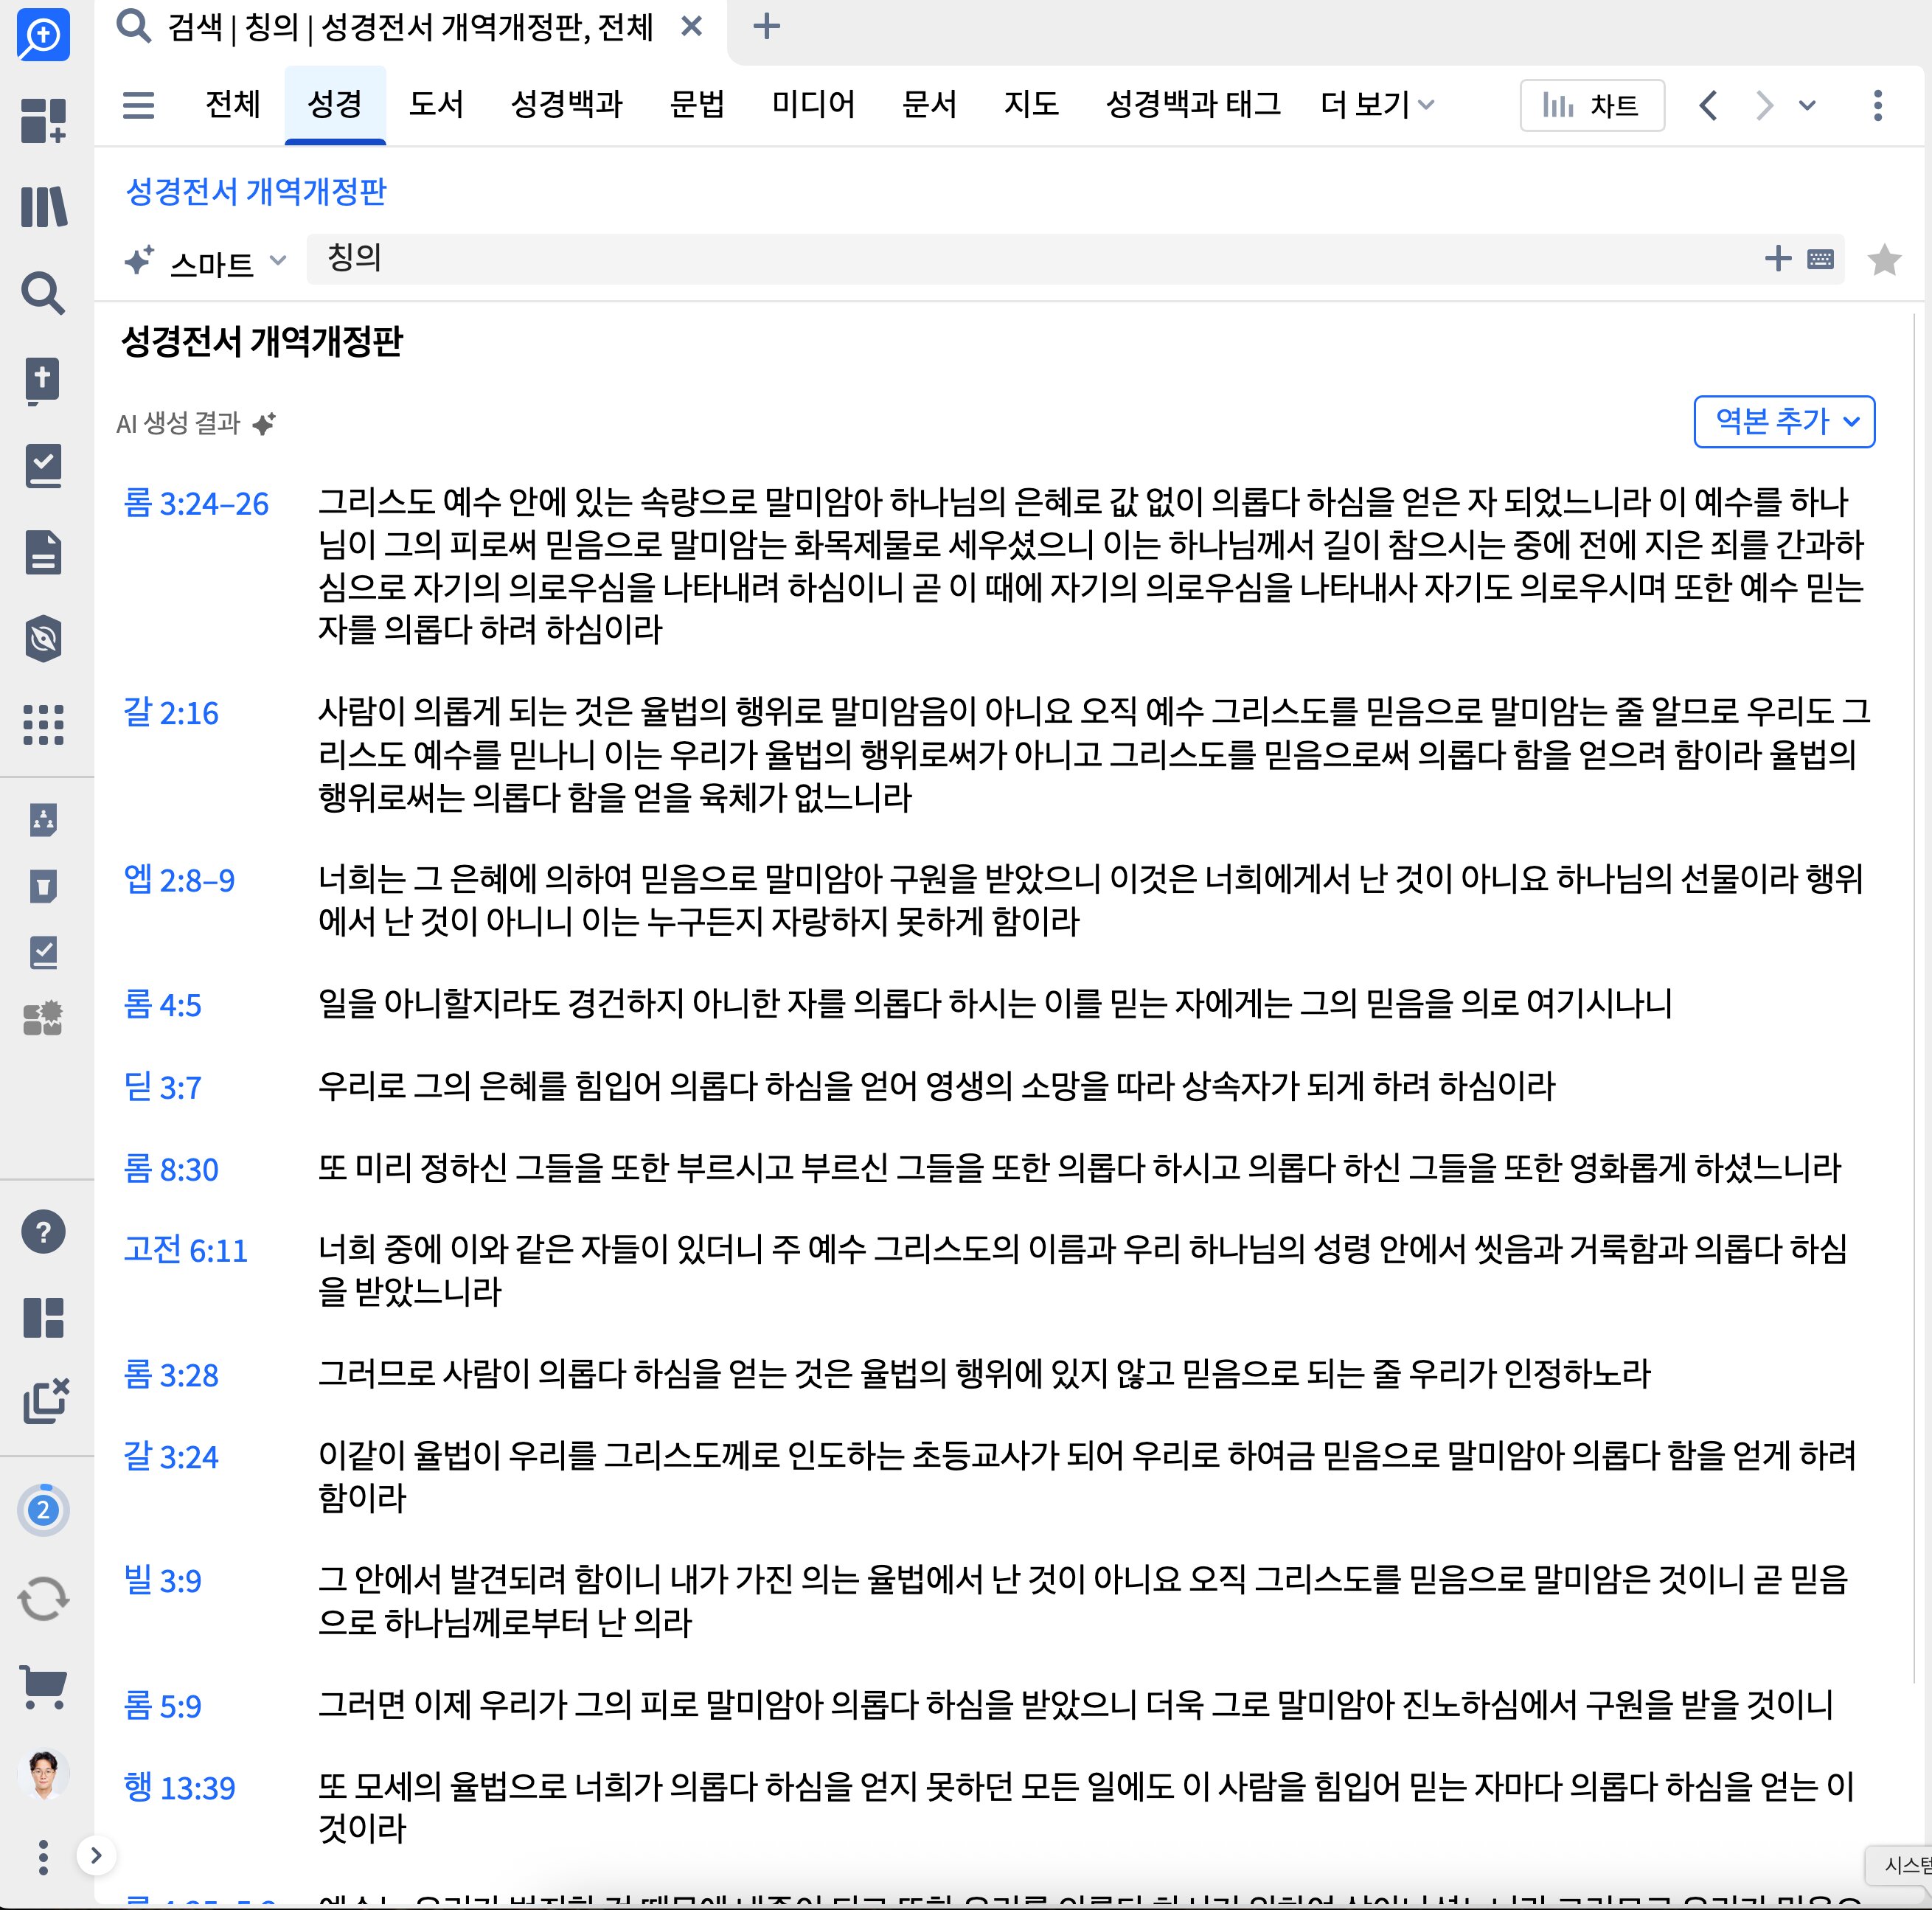Open the bookmark page shortcut icon

click(x=43, y=886)
